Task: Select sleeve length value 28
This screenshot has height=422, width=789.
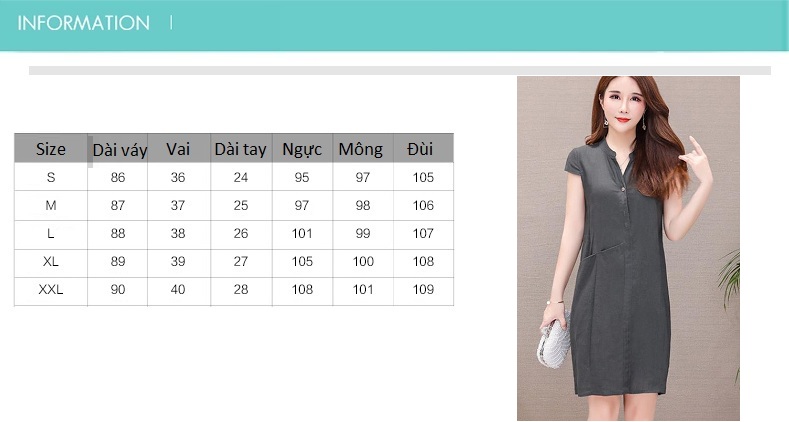Action: point(241,289)
